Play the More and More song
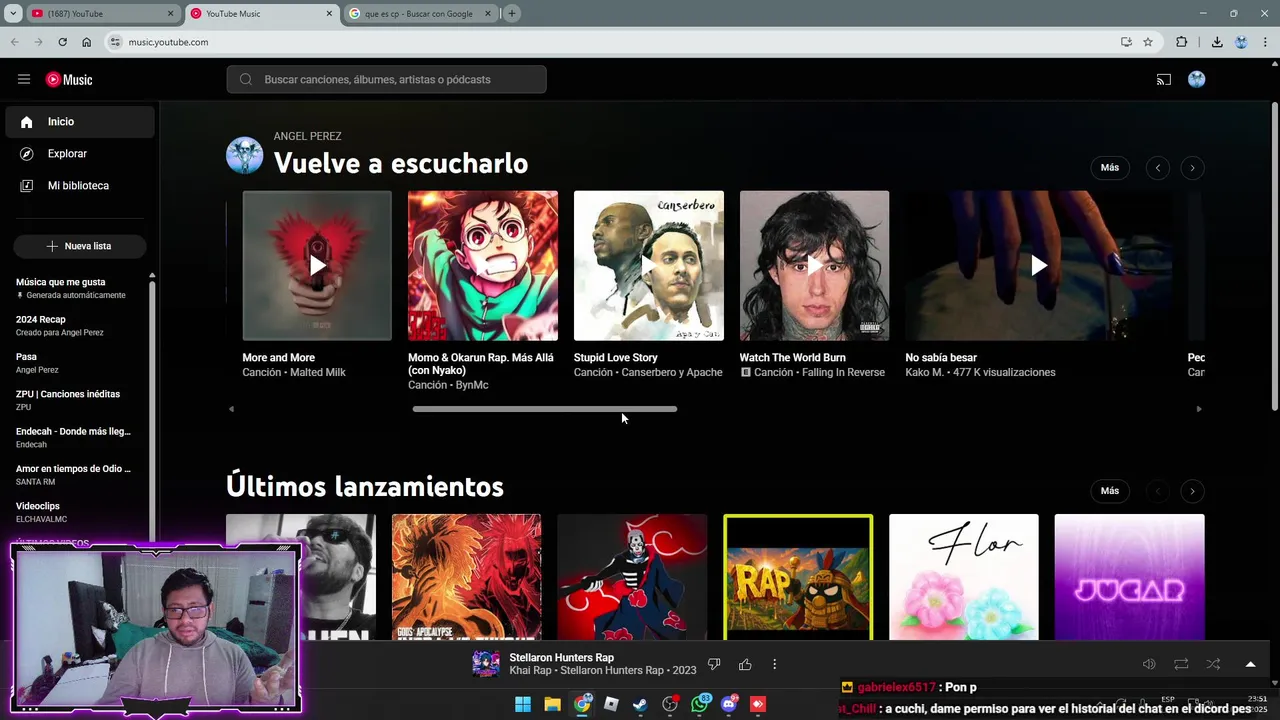 (317, 266)
